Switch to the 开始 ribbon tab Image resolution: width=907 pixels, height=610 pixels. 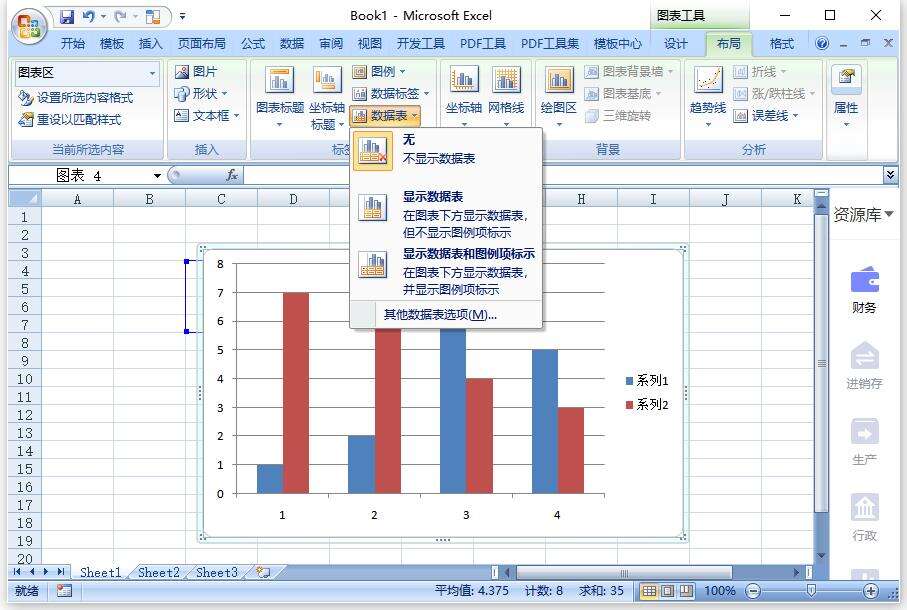73,43
